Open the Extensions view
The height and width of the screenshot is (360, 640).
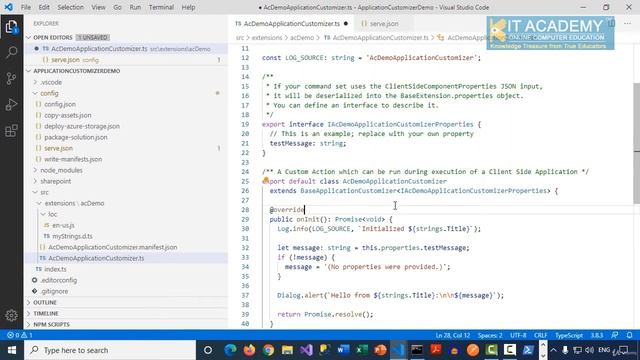coord(11,131)
